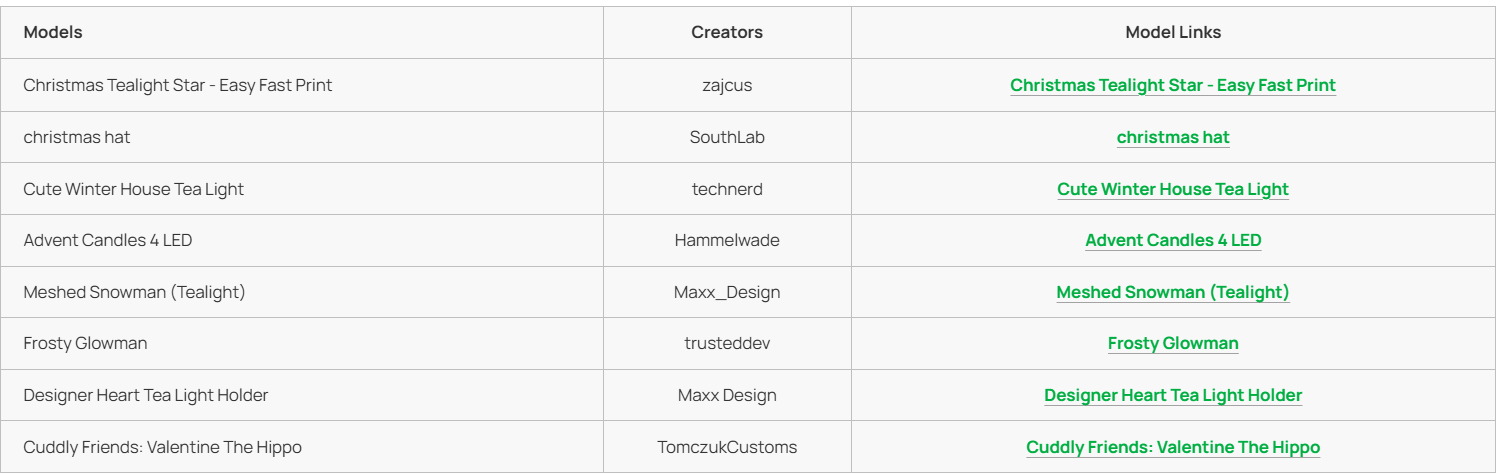Select the Maxx_Design creator entry

[x=727, y=291]
